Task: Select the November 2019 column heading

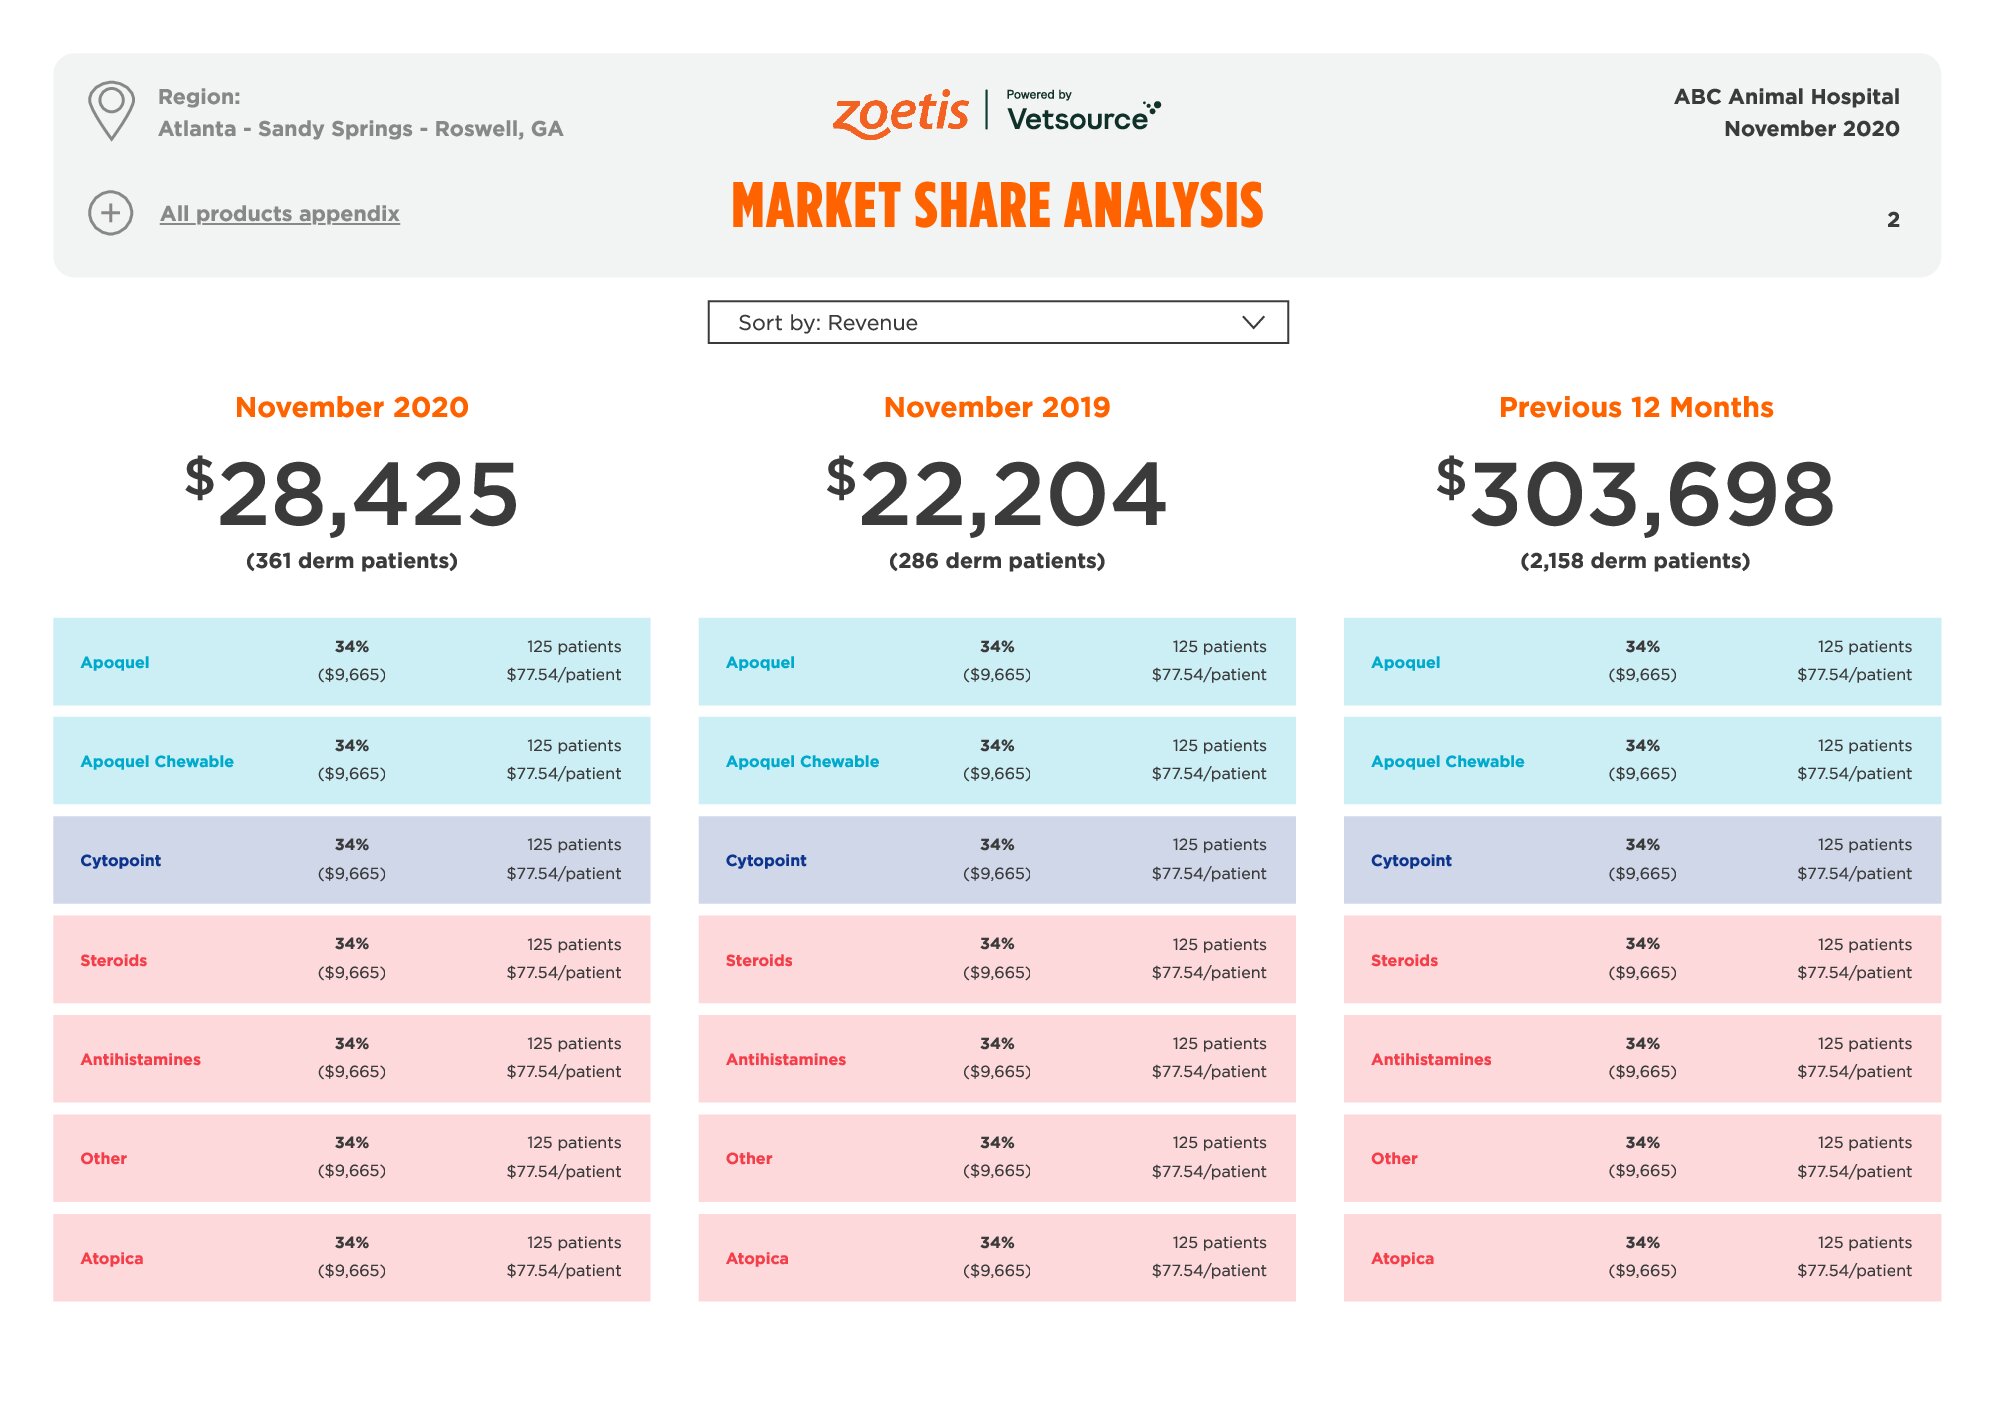Action: coord(997,407)
